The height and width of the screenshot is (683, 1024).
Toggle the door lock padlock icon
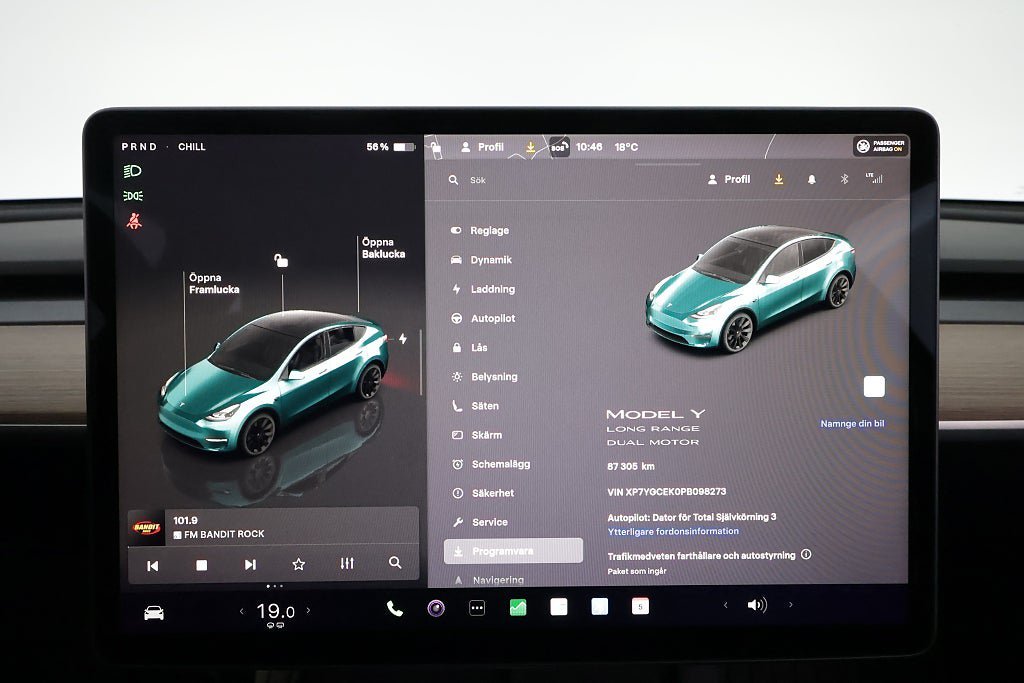pos(281,261)
